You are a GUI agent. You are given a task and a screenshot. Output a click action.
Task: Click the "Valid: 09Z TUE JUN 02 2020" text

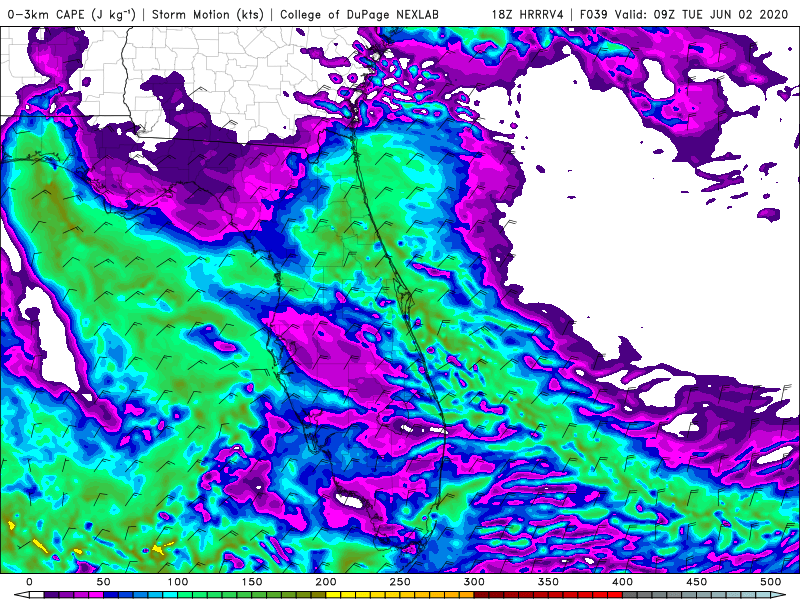tap(702, 14)
